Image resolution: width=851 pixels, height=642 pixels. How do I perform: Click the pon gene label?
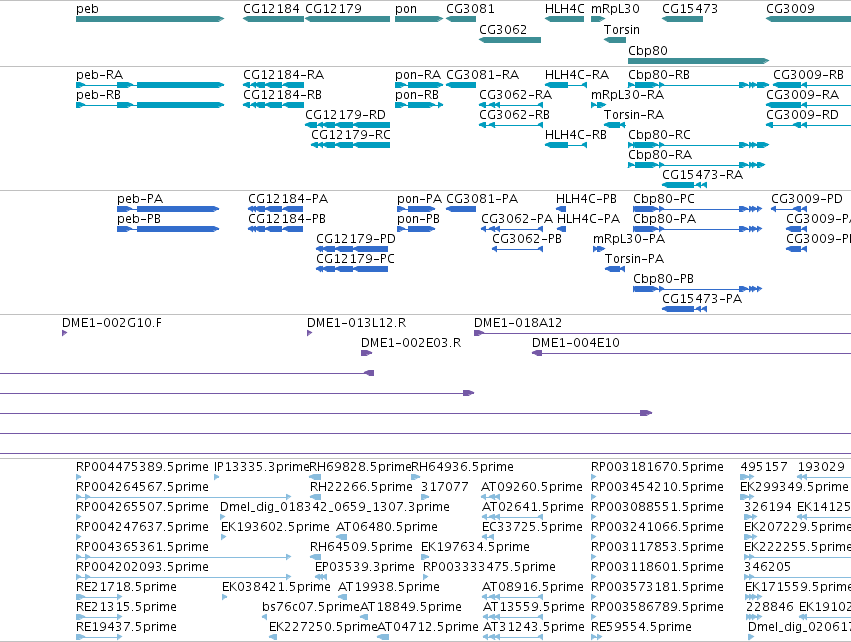click(x=406, y=9)
